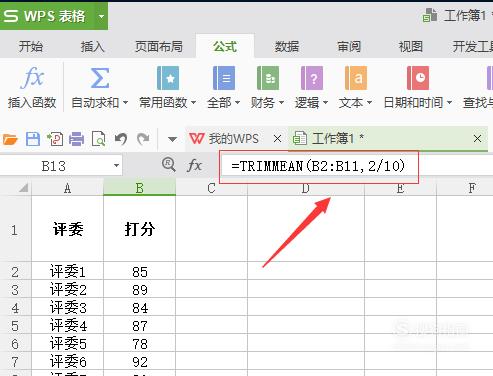This screenshot has width=493, height=376.
Task: Expand the 常用函数 dropdown arrow
Action: (193, 103)
